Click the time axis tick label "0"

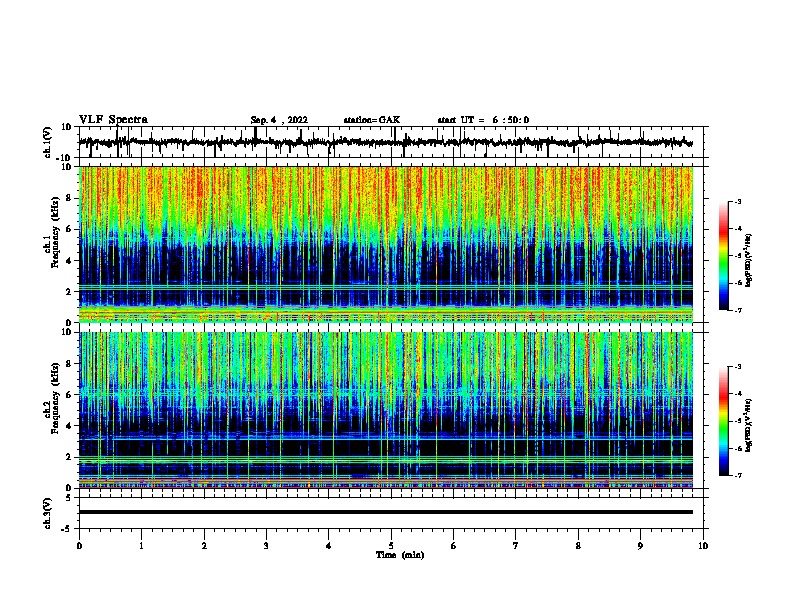point(79,546)
